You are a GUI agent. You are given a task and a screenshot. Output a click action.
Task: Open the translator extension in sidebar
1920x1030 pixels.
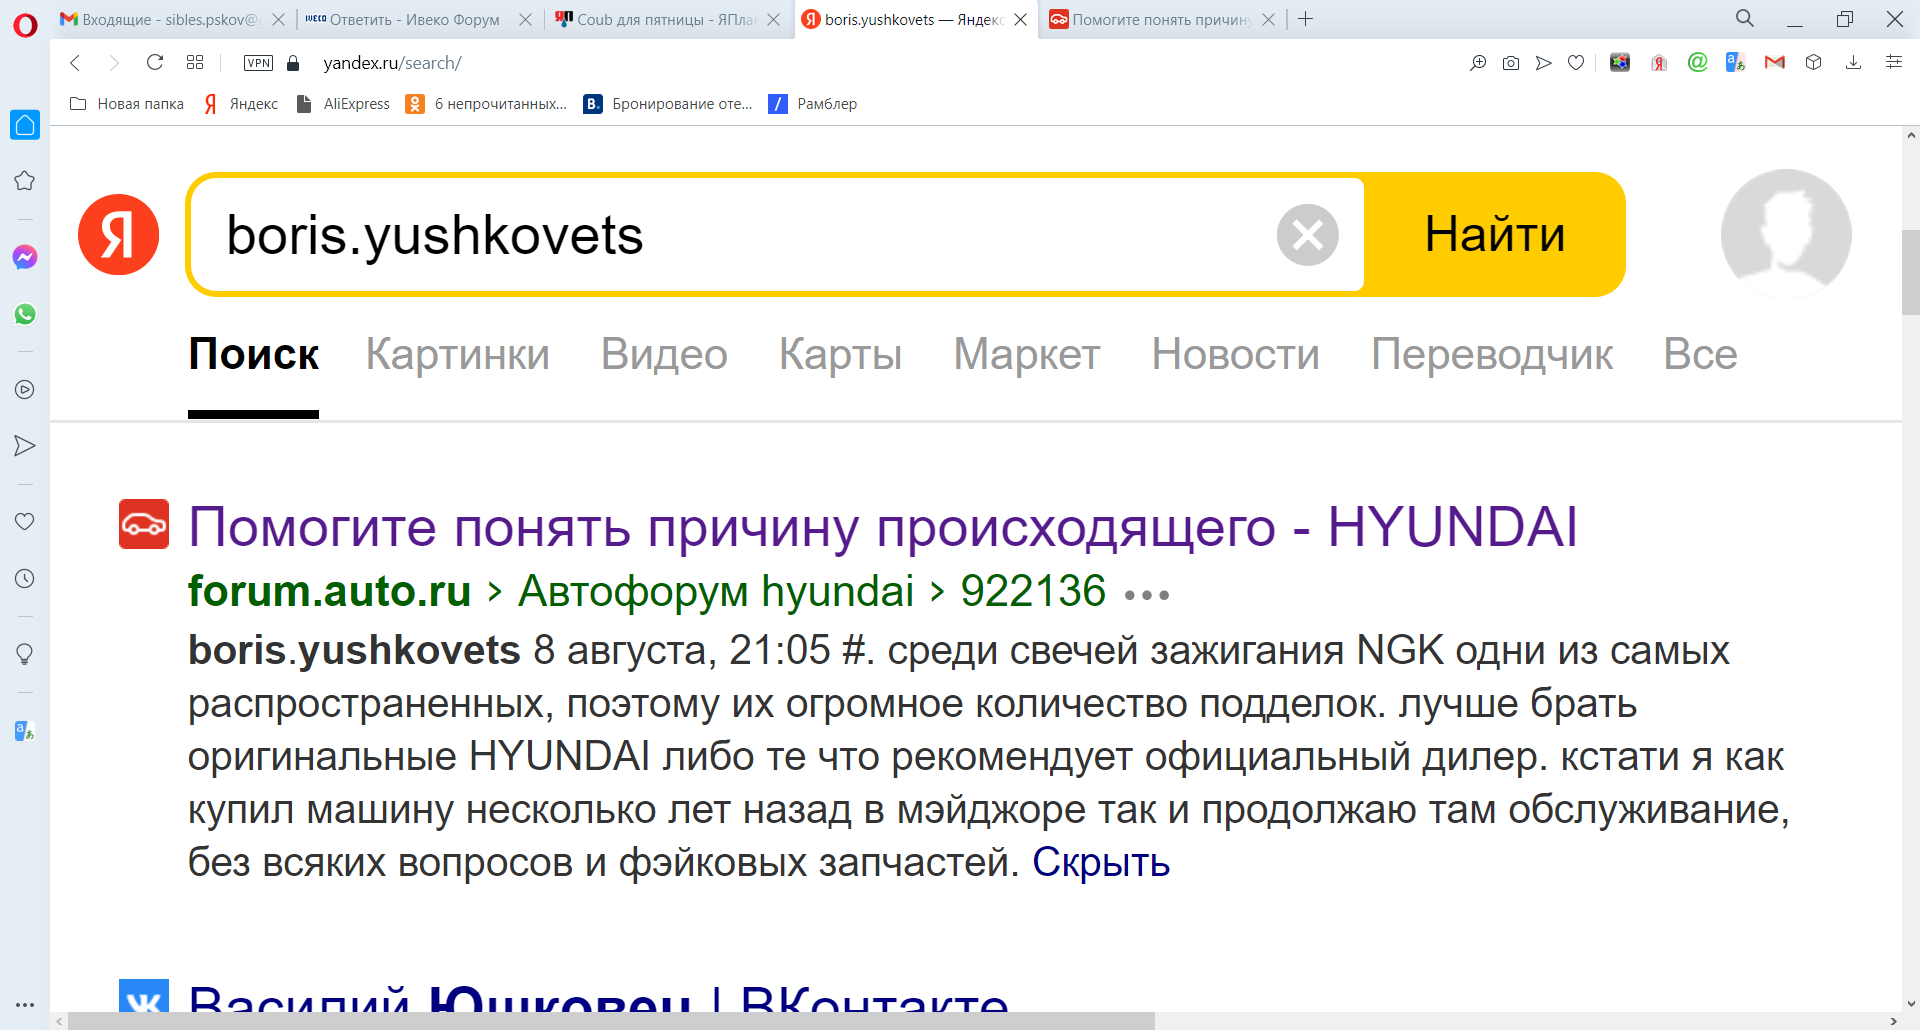[25, 731]
